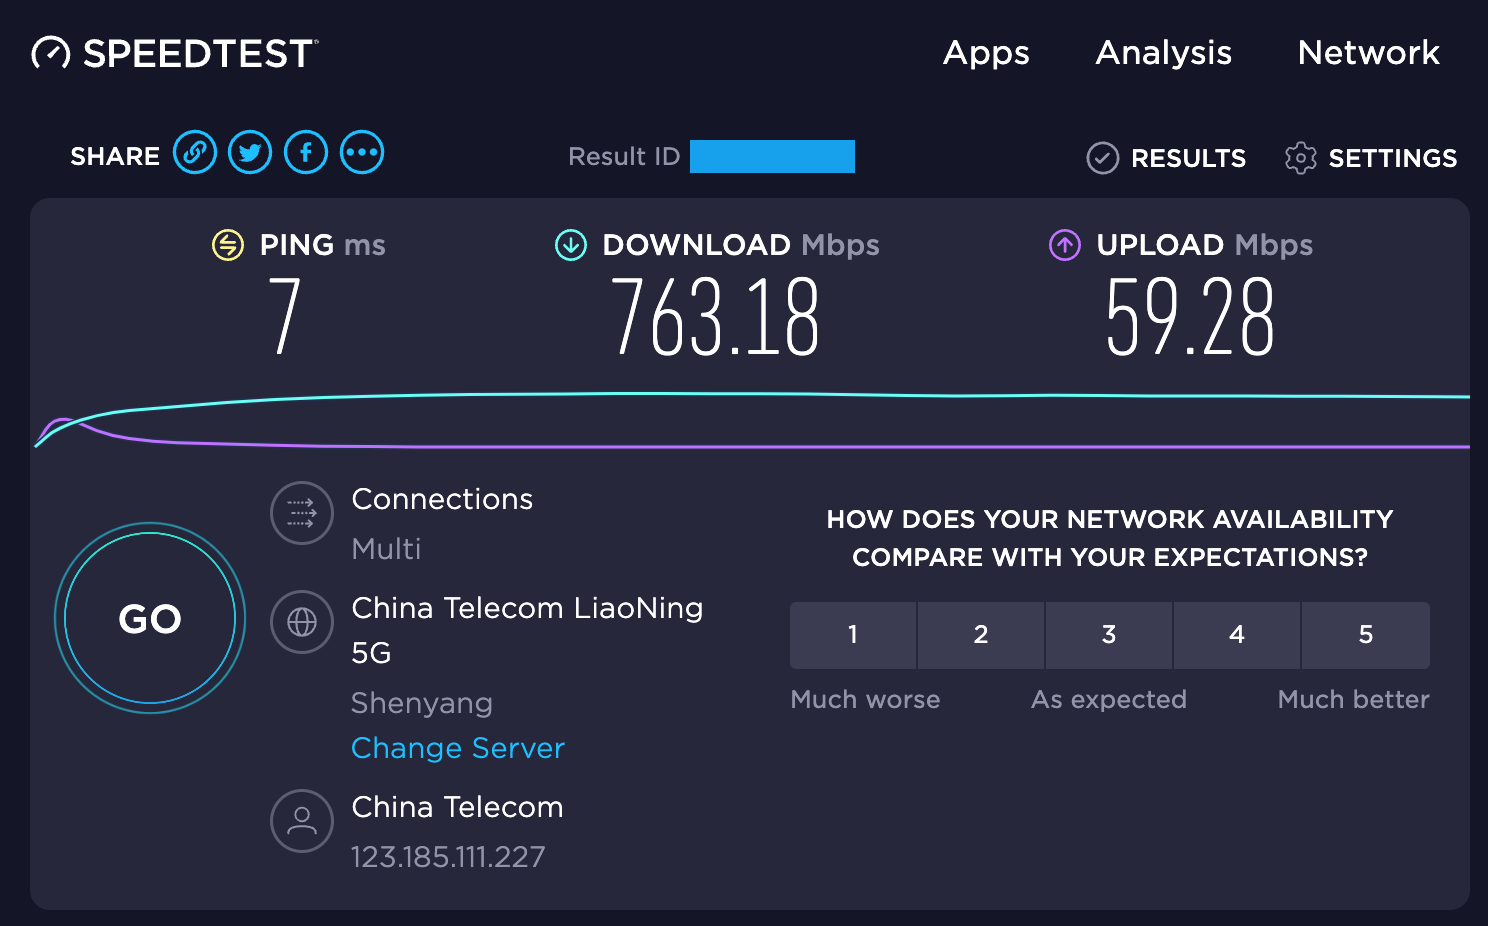Image resolution: width=1488 pixels, height=926 pixels.
Task: Open more share options icon
Action: pos(362,153)
